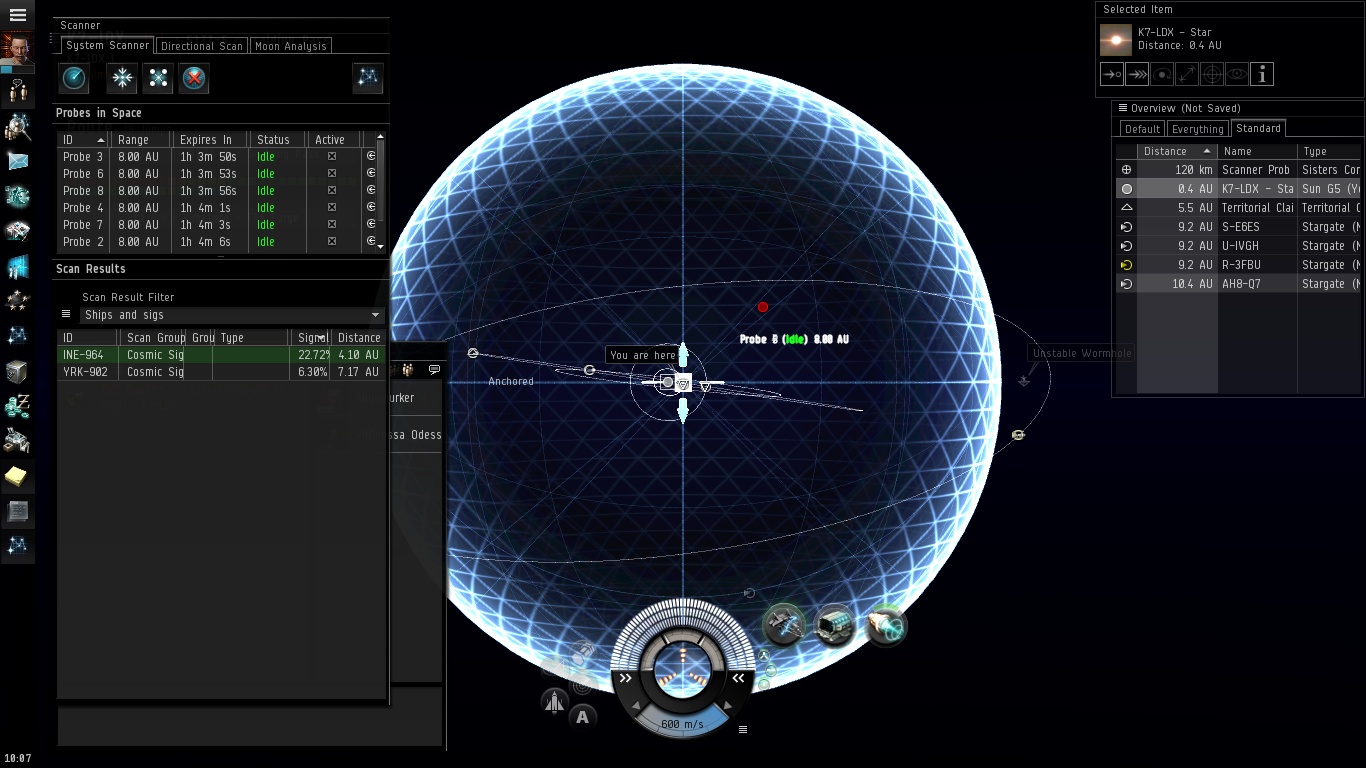Switch to the System Scanner tab
Image resolution: width=1366 pixels, height=768 pixels.
pos(107,46)
